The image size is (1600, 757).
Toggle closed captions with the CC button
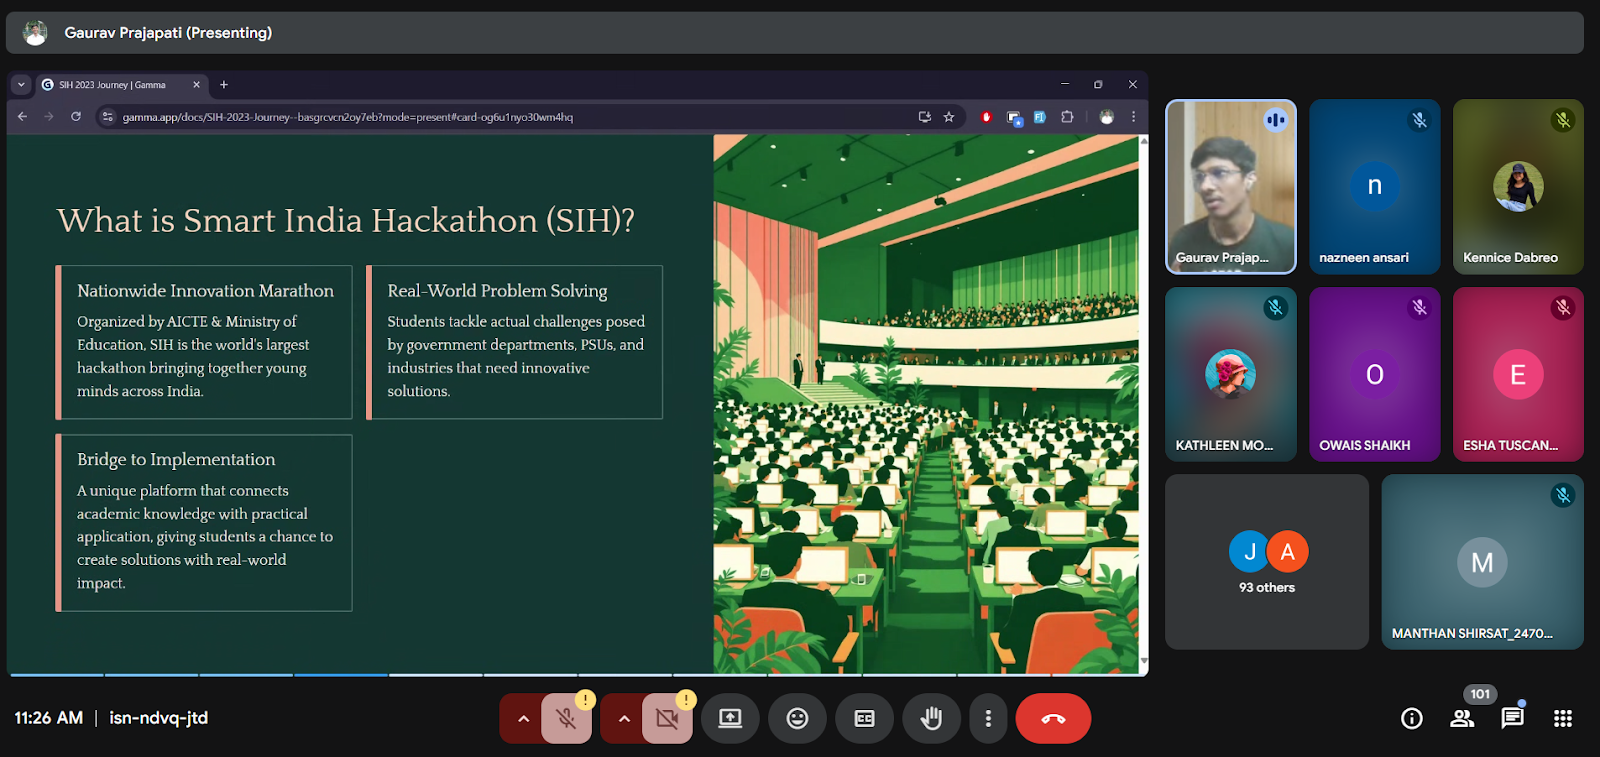tap(864, 719)
